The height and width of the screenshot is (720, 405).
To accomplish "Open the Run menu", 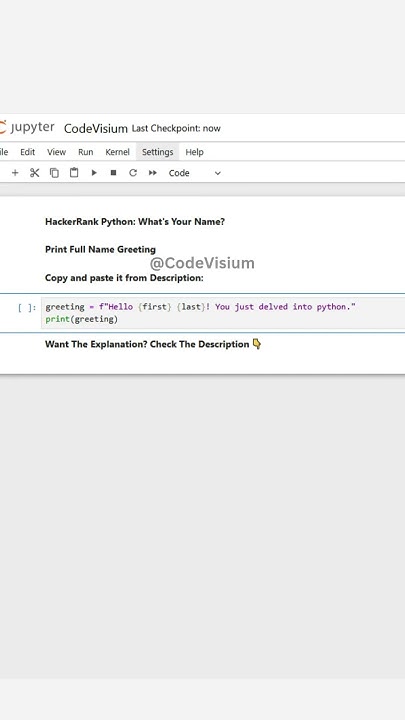I will click(x=85, y=152).
